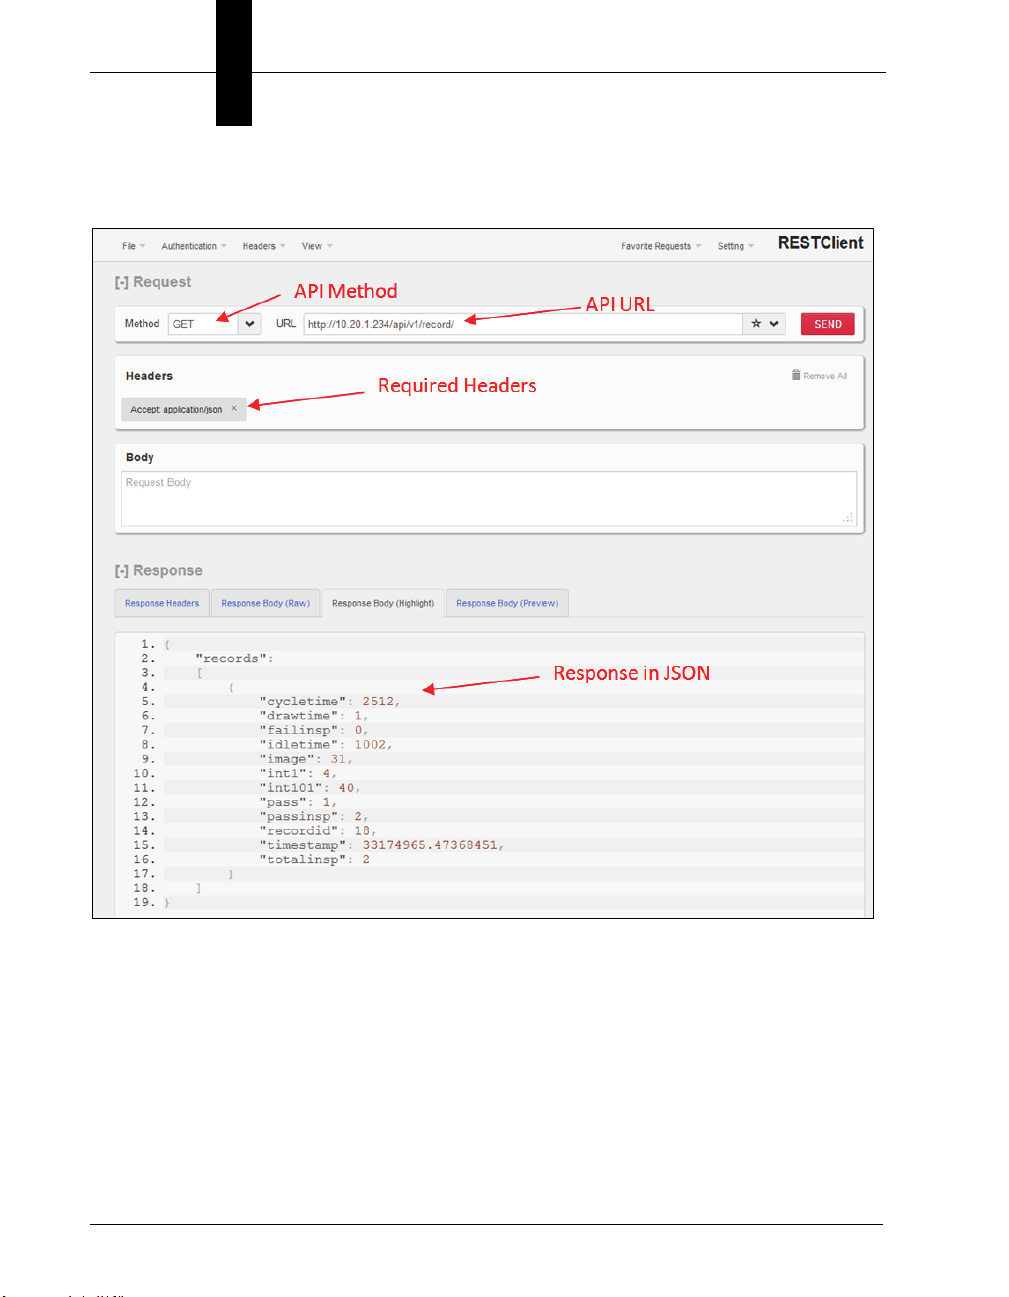Viewport: 1009px width, 1297px height.
Task: Click the Method GET field
Action: (x=203, y=324)
